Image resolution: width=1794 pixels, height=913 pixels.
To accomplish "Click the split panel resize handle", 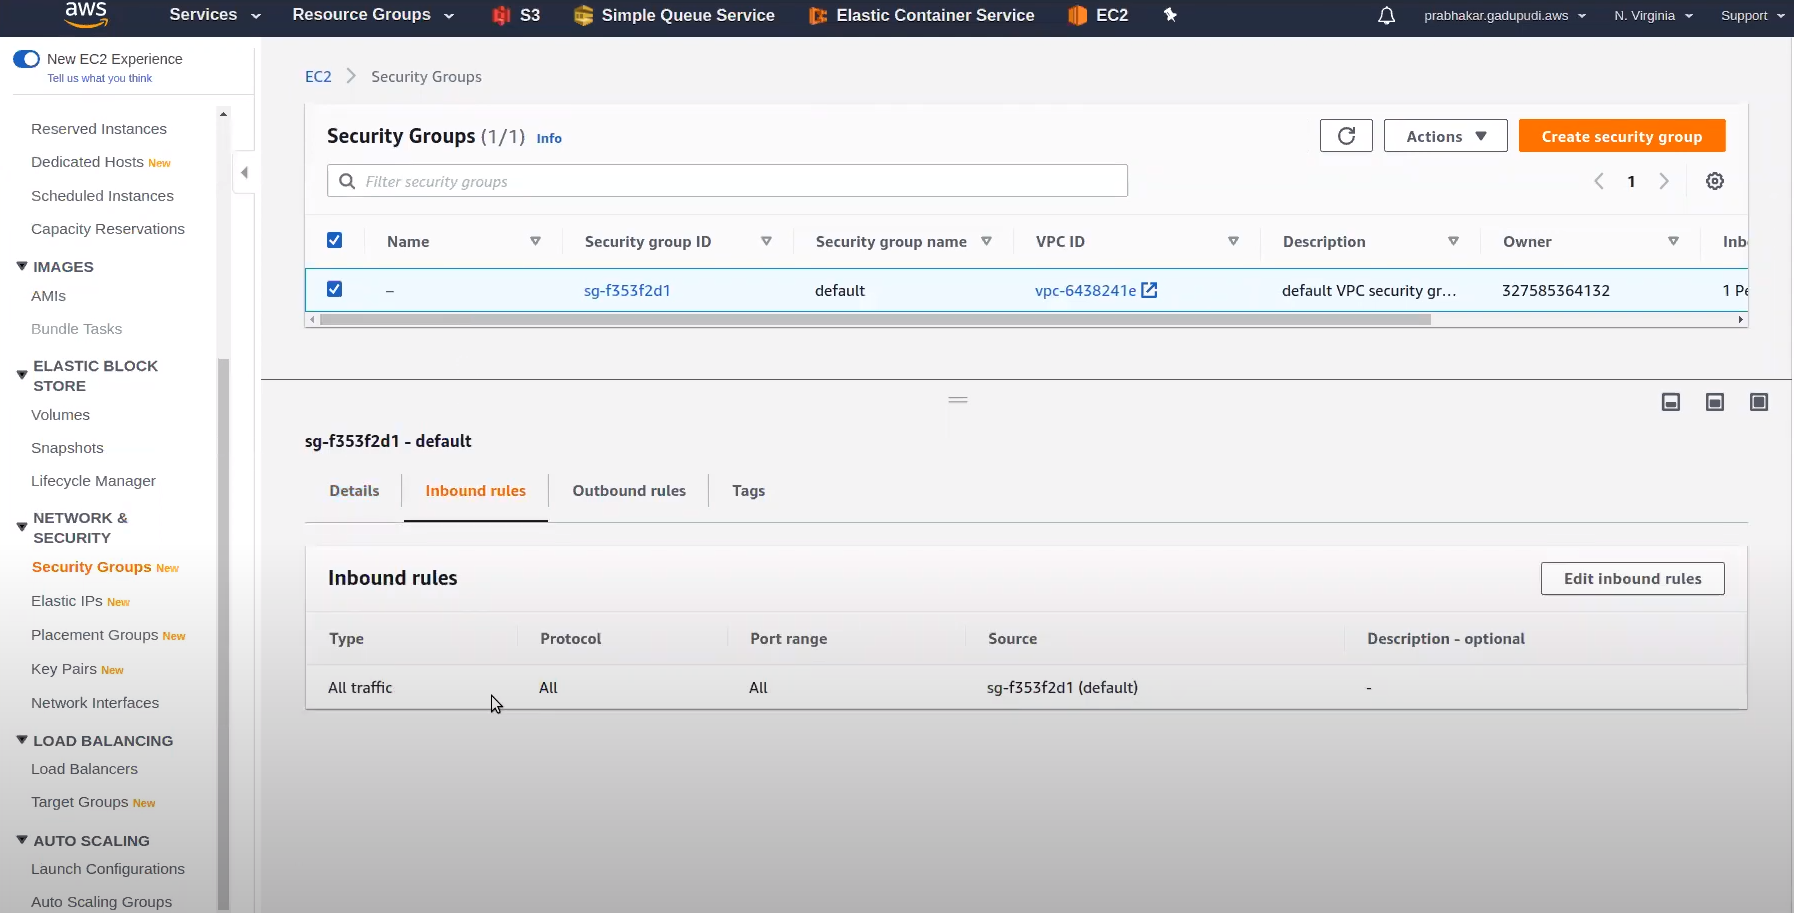I will [958, 400].
